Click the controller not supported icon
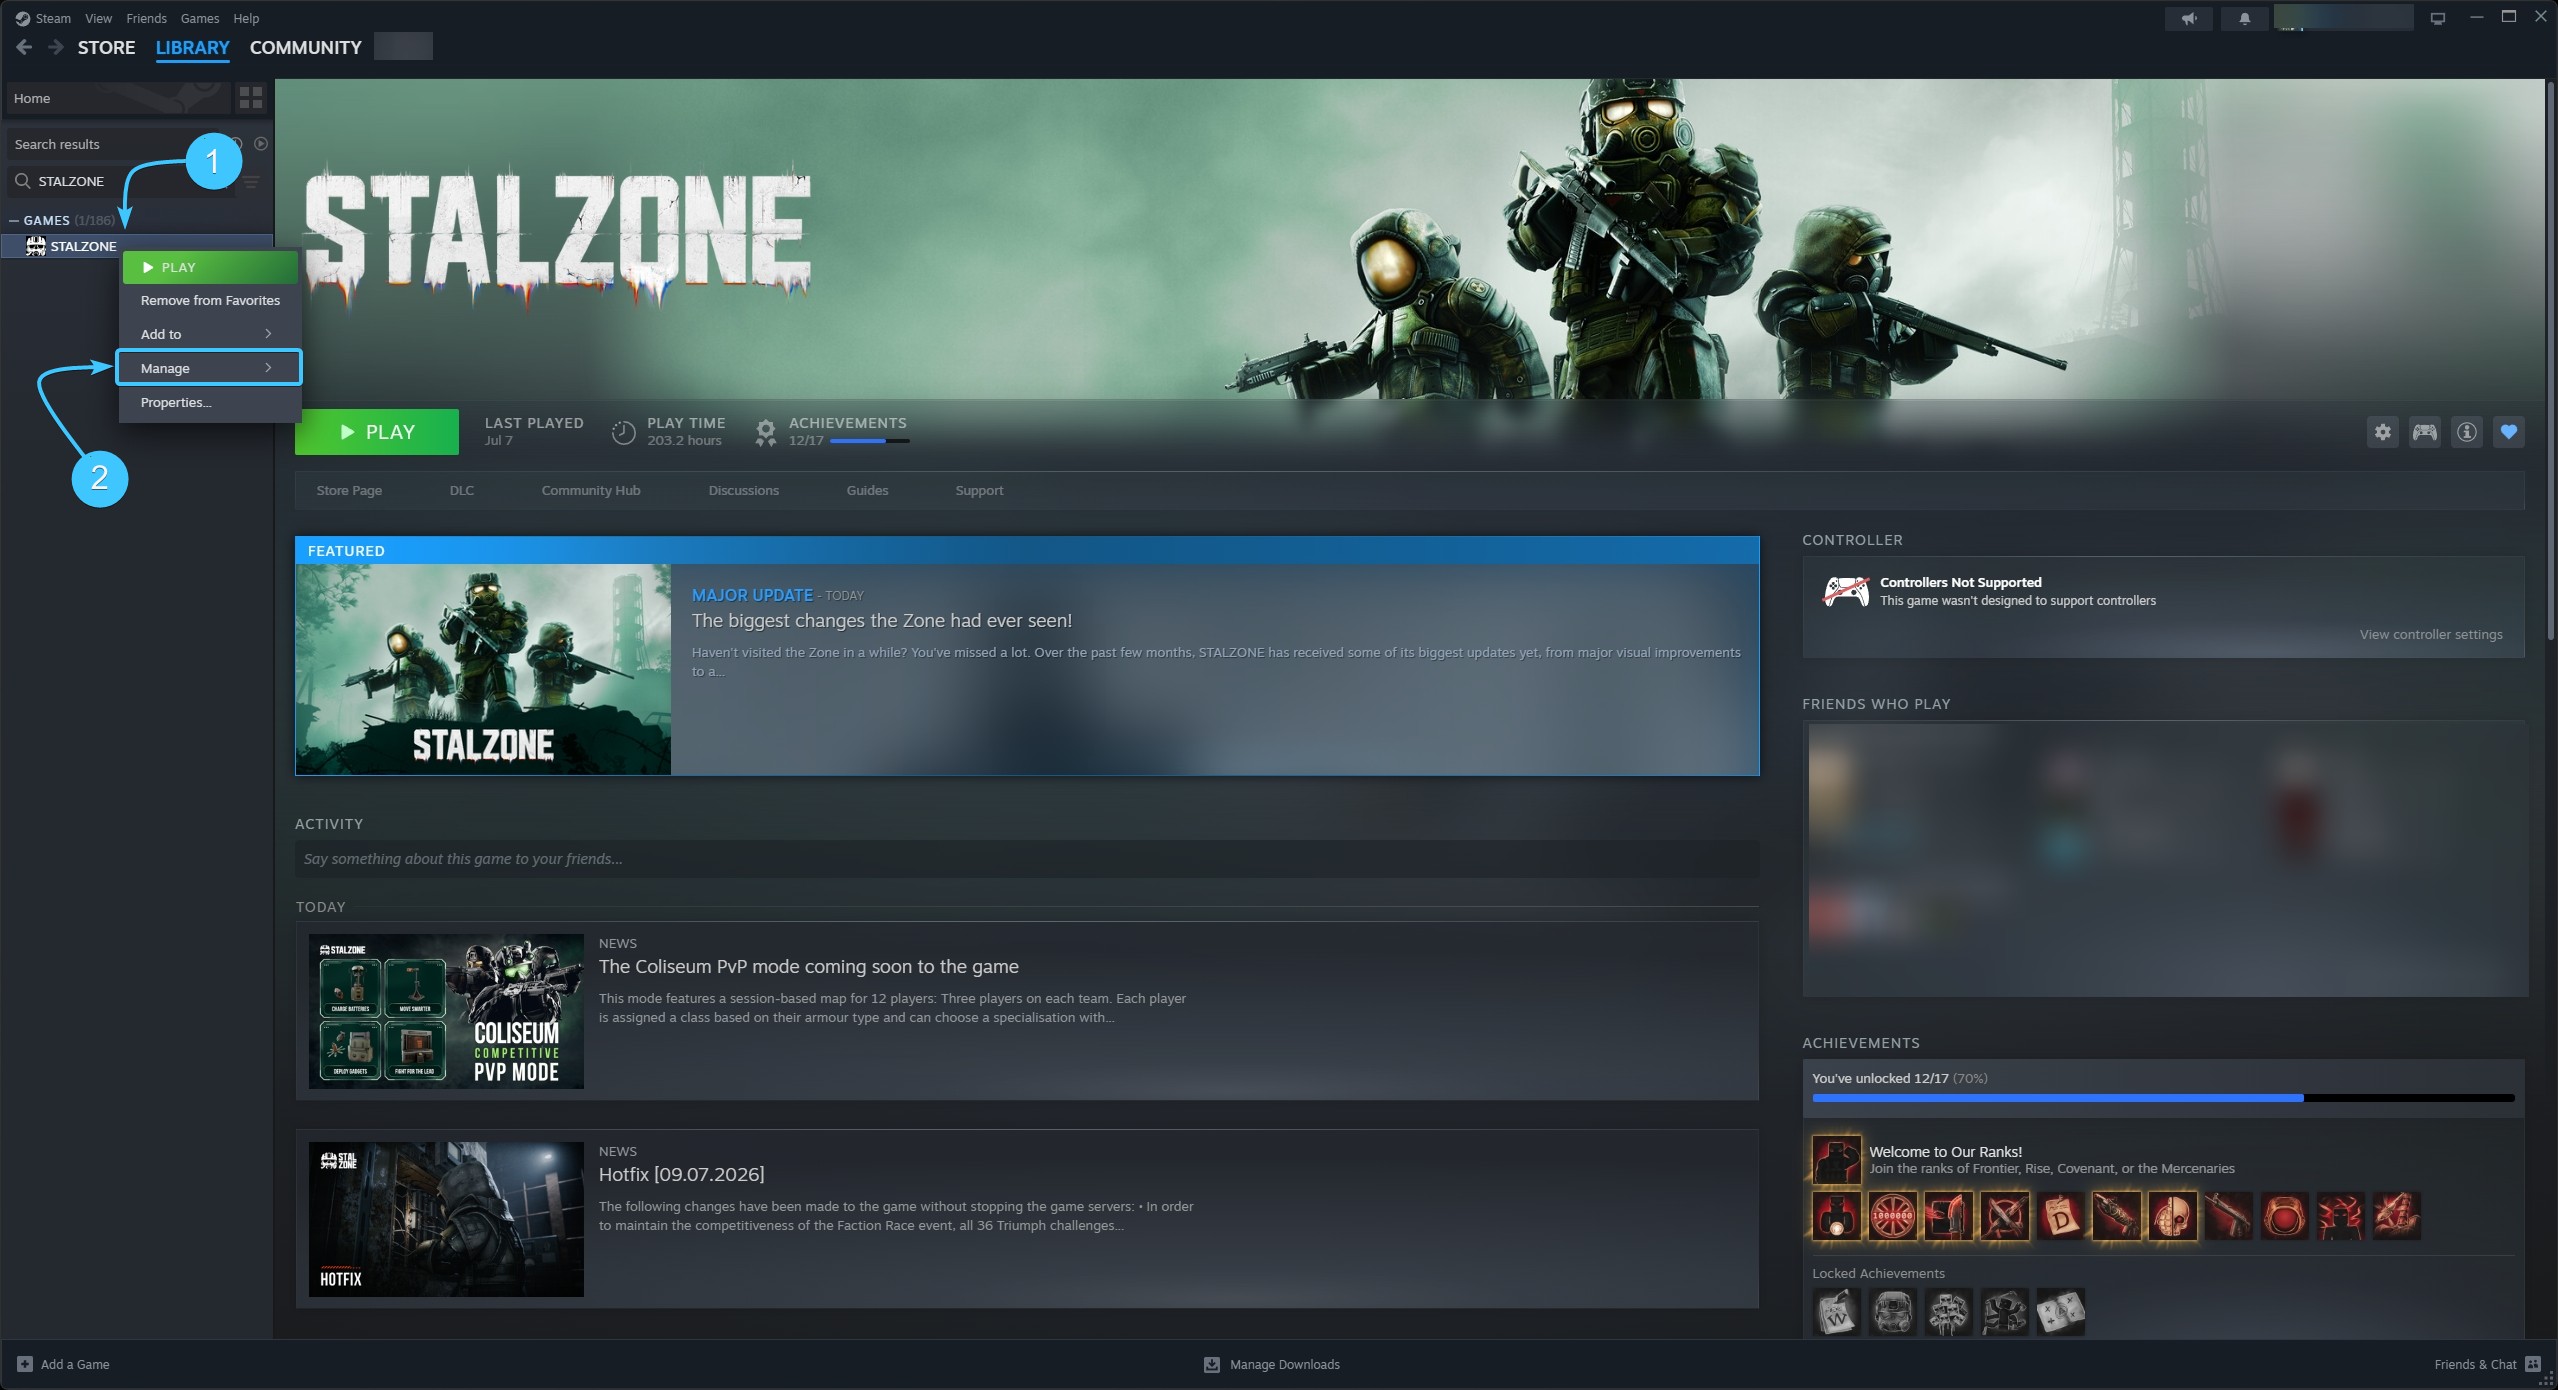Screen dimensions: 2558x1390 pos(1846,591)
